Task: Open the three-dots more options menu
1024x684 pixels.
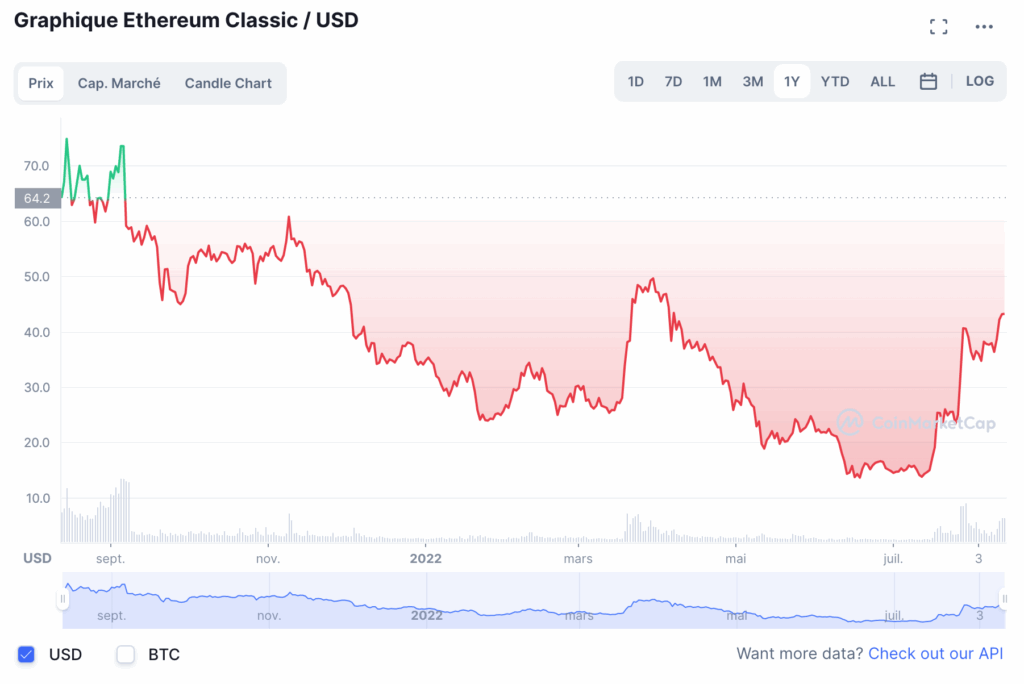Action: (x=985, y=27)
